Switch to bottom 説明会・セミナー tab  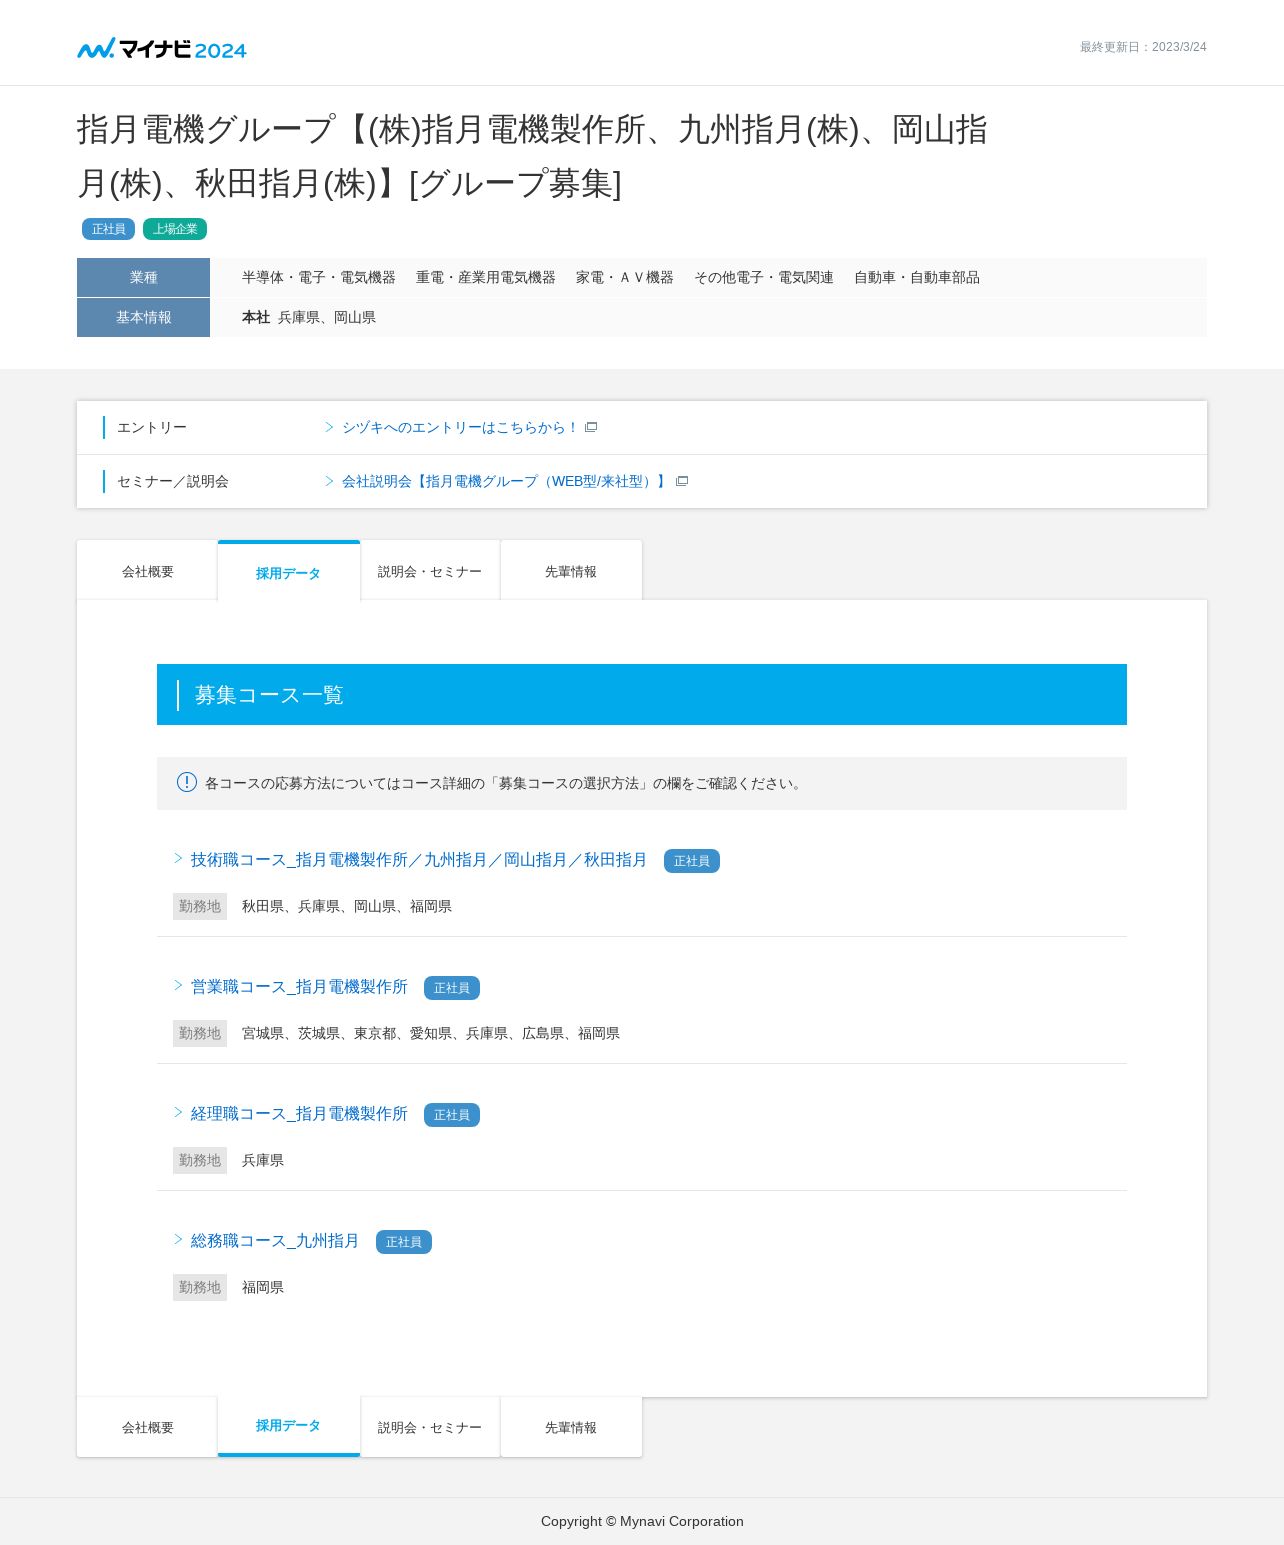click(430, 1427)
